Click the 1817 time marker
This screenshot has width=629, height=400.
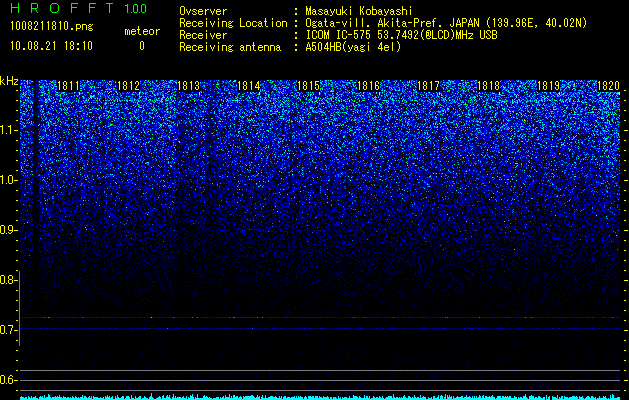(x=428, y=86)
